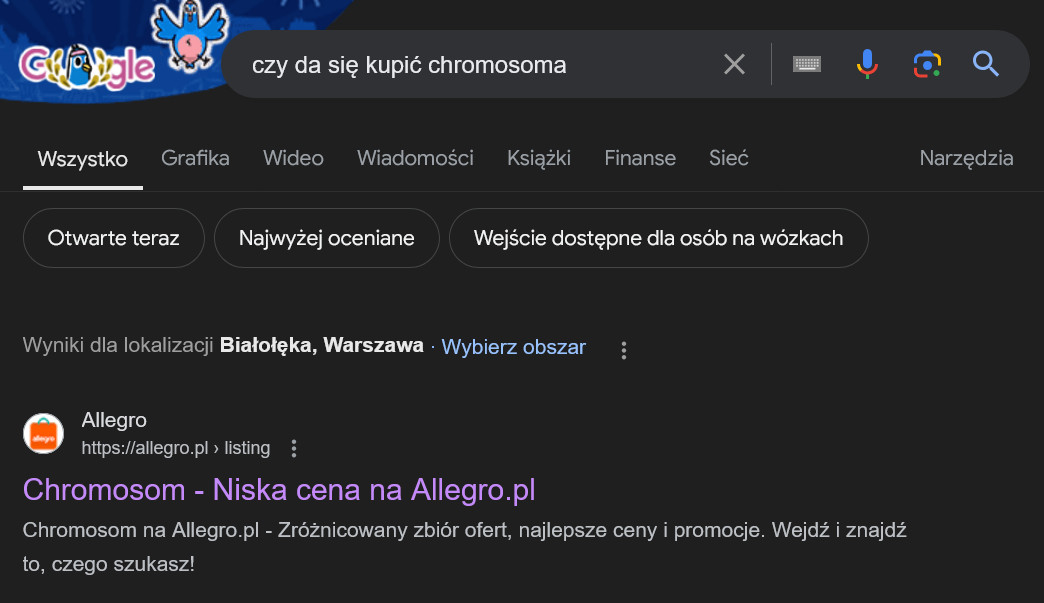Open 'Chromosom - Niska cena na Allegro.pl' result
Screen dimensions: 1044x603
point(279,490)
